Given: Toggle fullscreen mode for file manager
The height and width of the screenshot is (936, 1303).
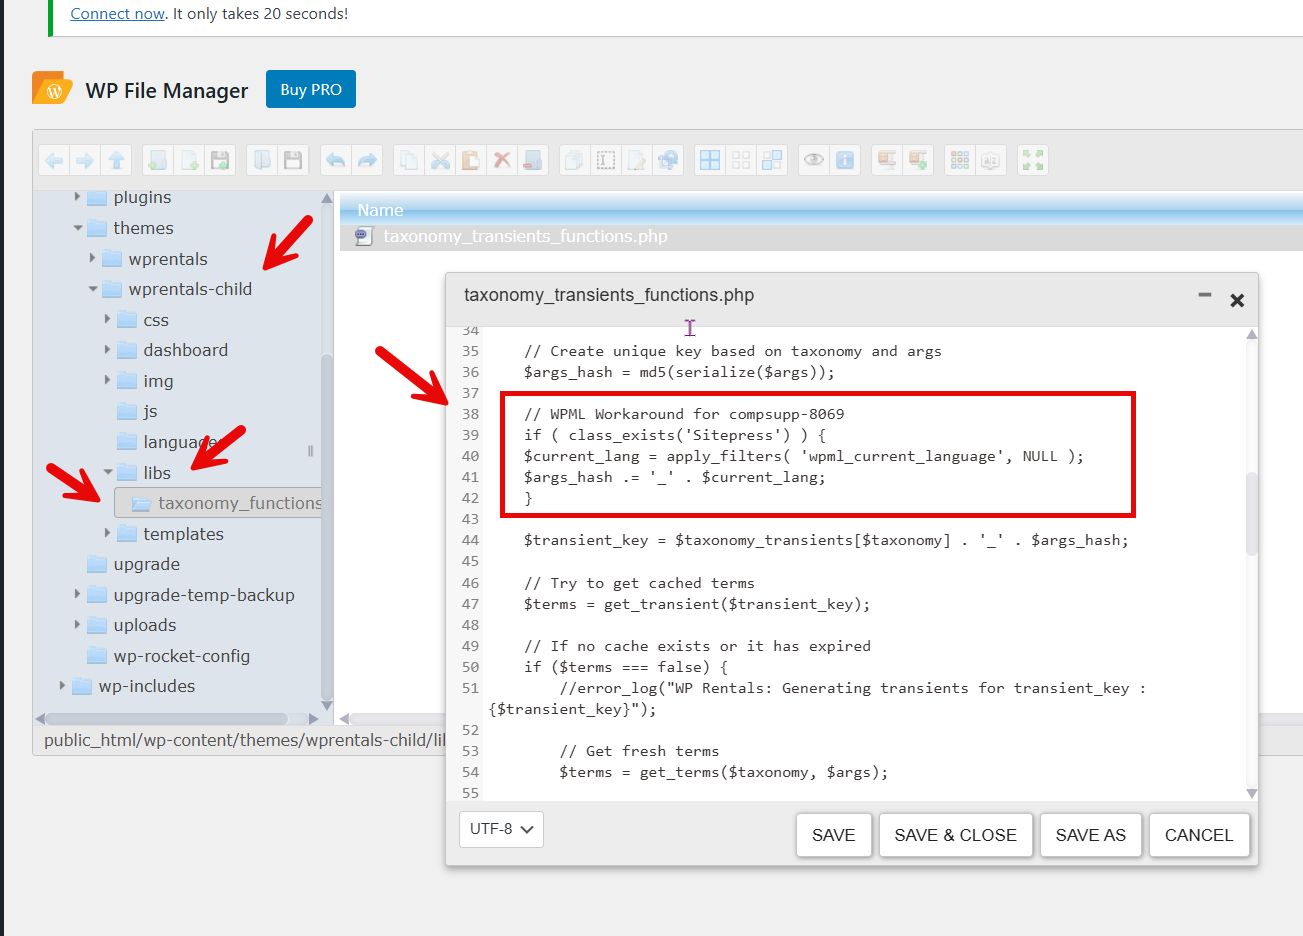Looking at the screenshot, I should pyautogui.click(x=1033, y=160).
